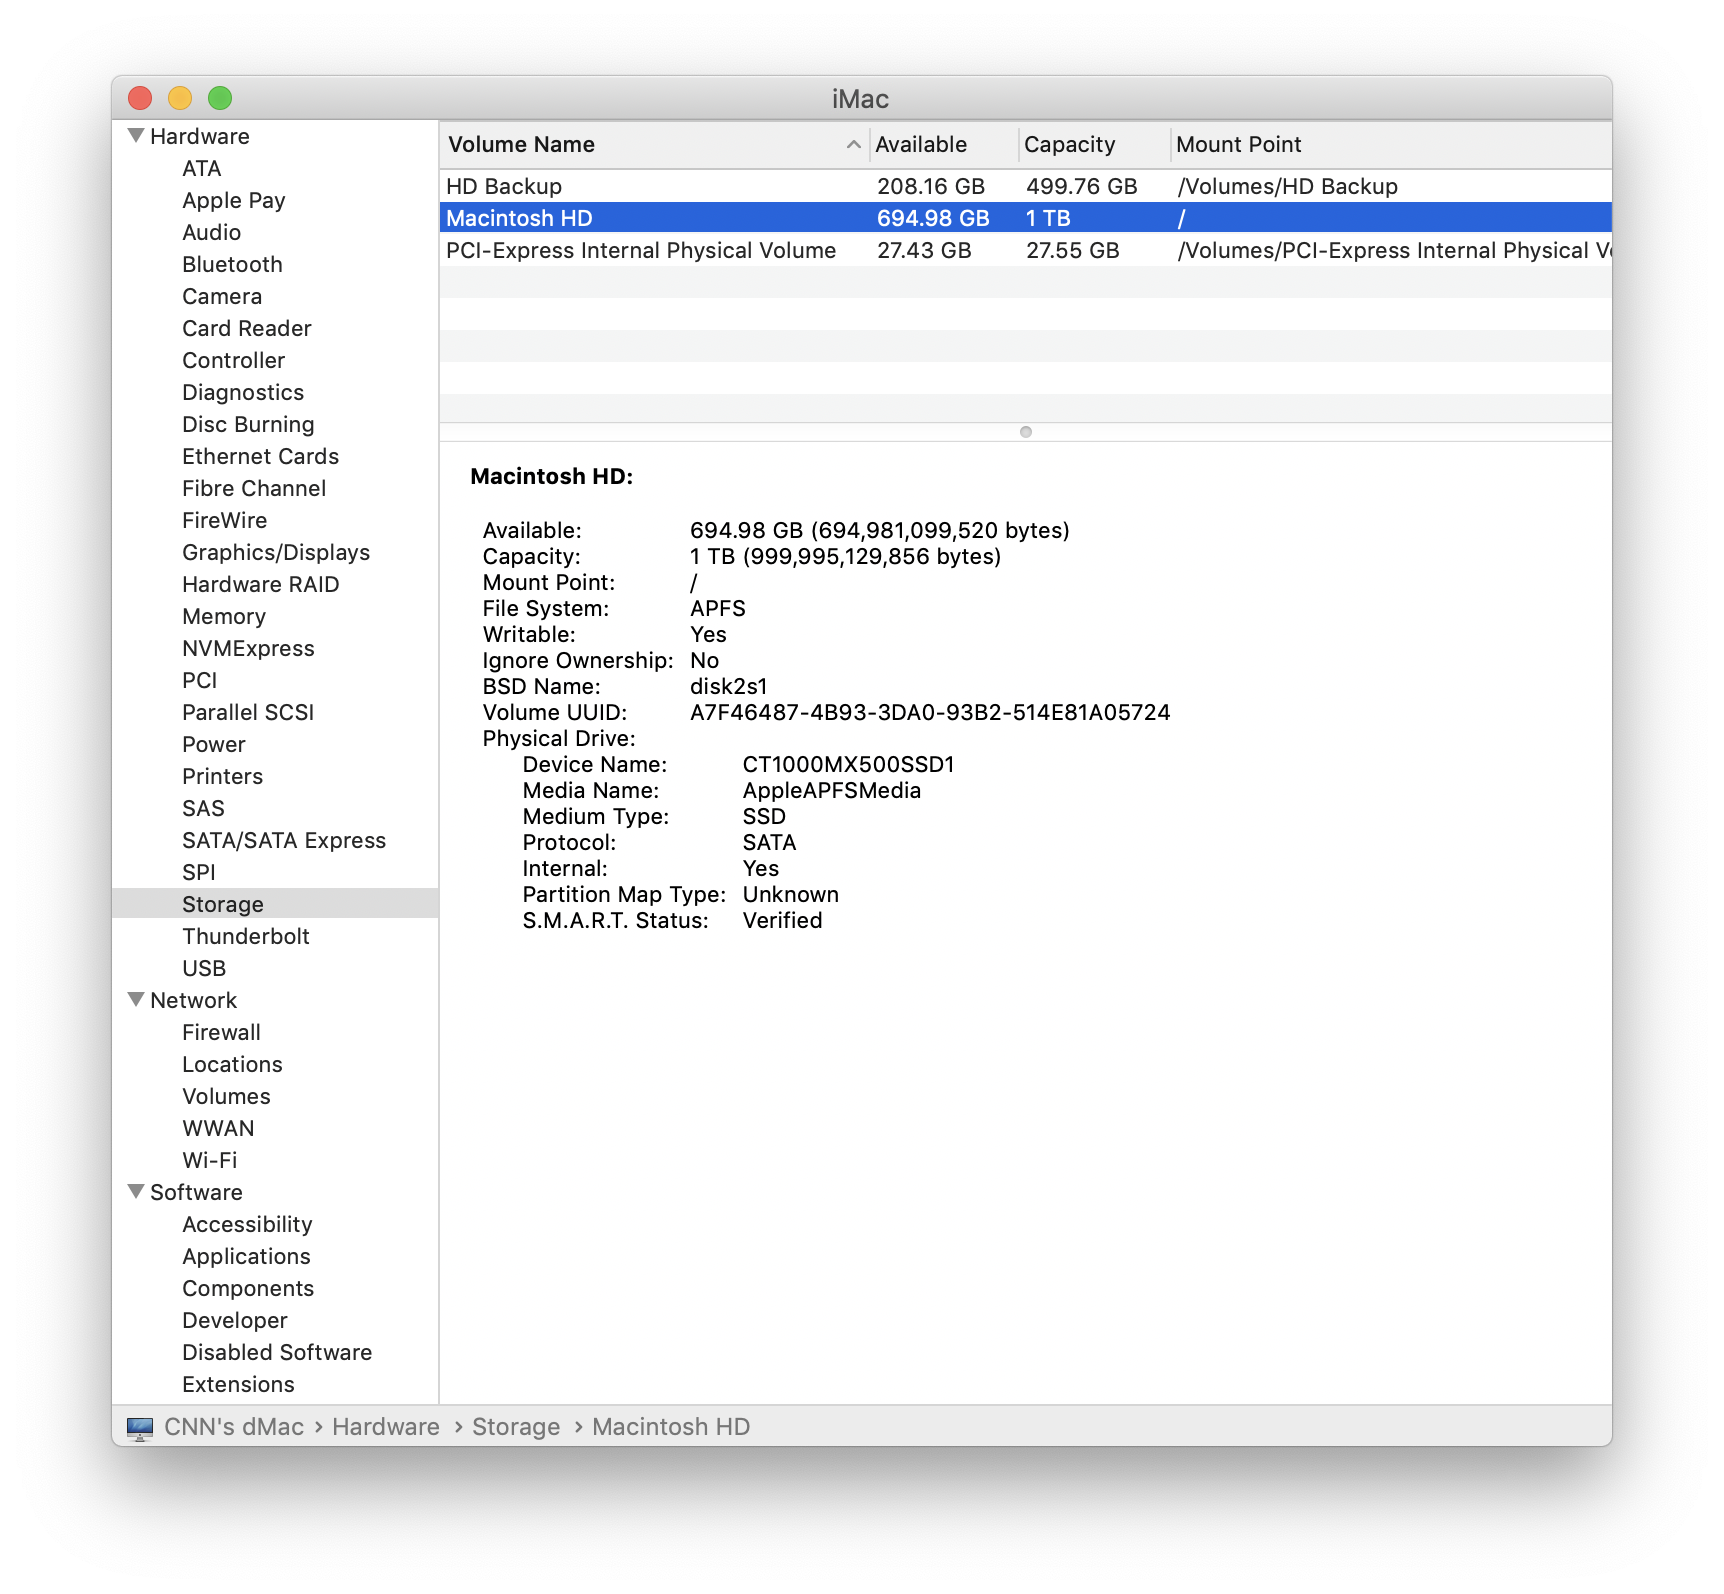Open Apple Pay in sidebar
1724x1594 pixels.
click(234, 200)
